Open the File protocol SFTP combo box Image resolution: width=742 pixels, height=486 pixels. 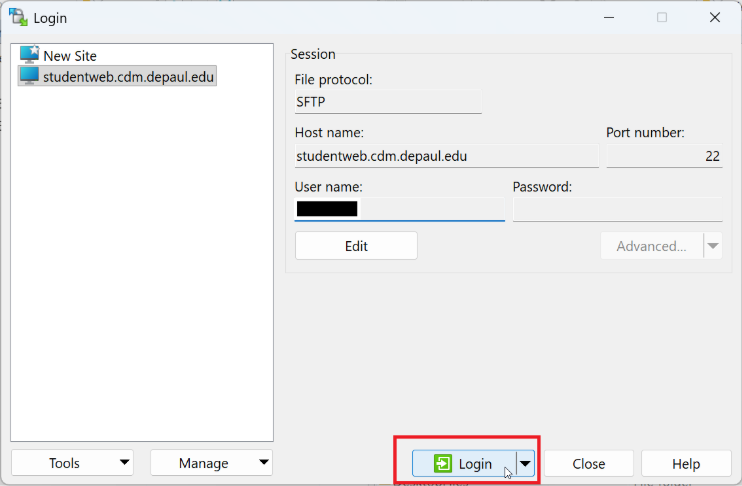[x=388, y=101]
